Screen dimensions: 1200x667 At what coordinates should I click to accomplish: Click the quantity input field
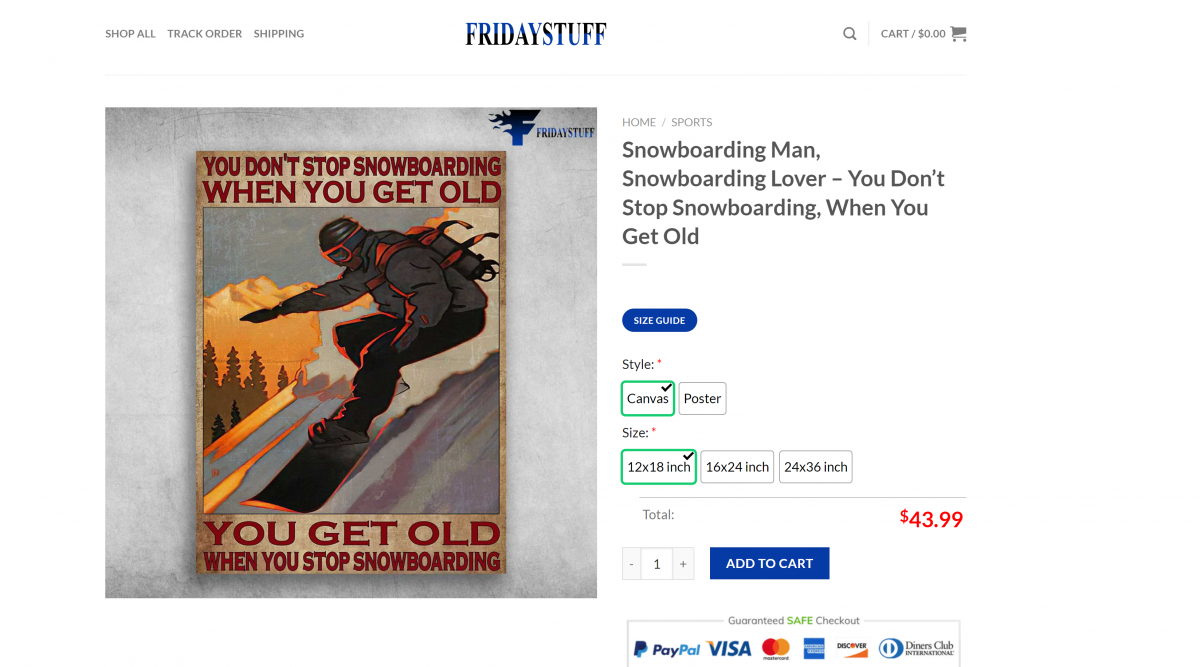click(657, 563)
